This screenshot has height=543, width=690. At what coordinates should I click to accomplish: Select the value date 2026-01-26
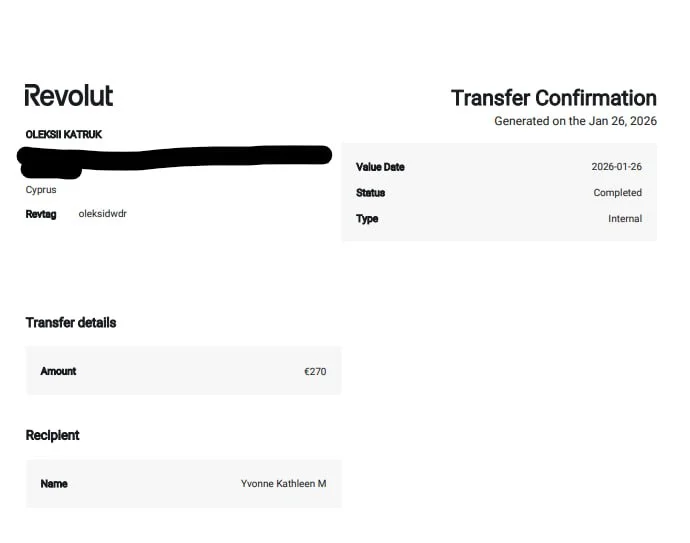(x=616, y=167)
